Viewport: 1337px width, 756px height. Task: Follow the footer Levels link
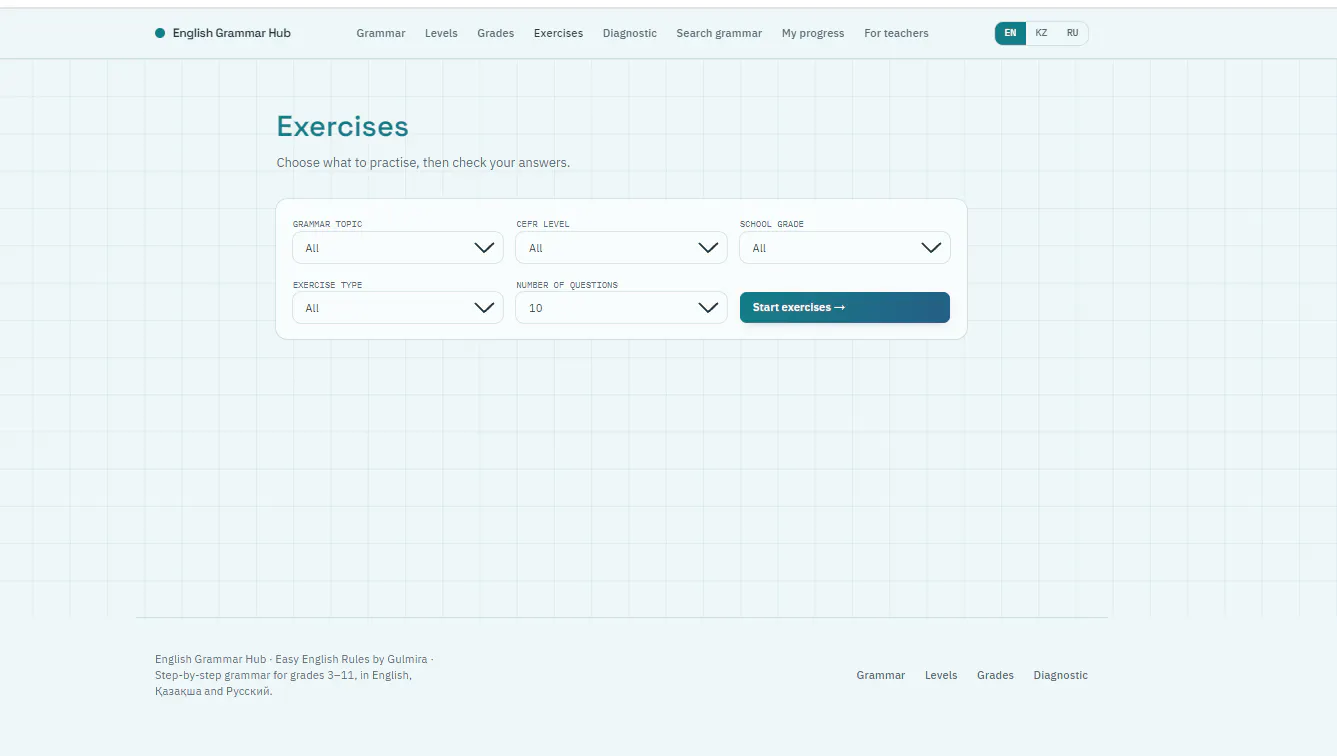(941, 675)
